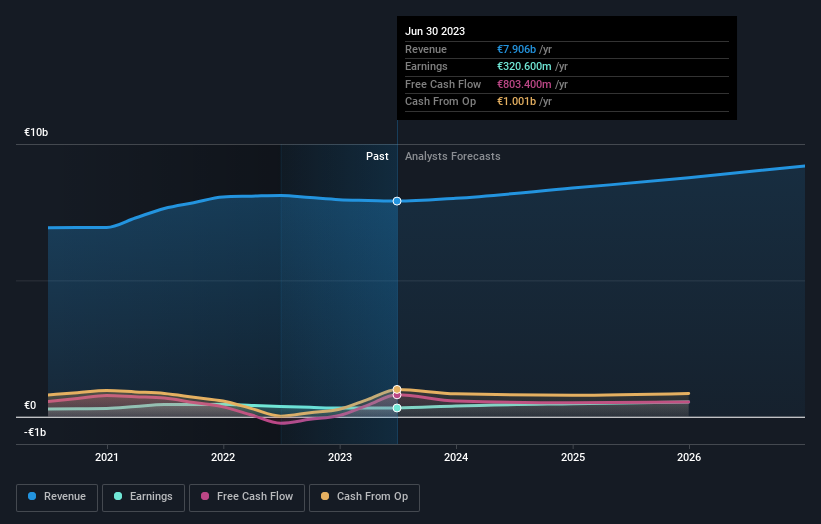Click the blue Revenue data point marker
Image resolution: width=821 pixels, height=524 pixels.
click(397, 201)
